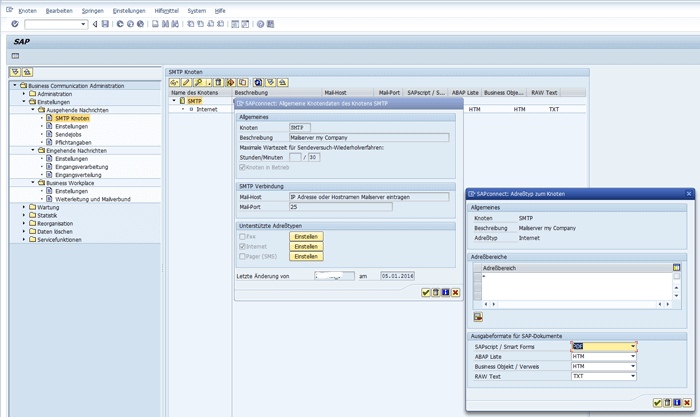Cancel Allgemeine Knotendaten dialog with red X
The width and height of the screenshot is (700, 417).
[x=455, y=292]
